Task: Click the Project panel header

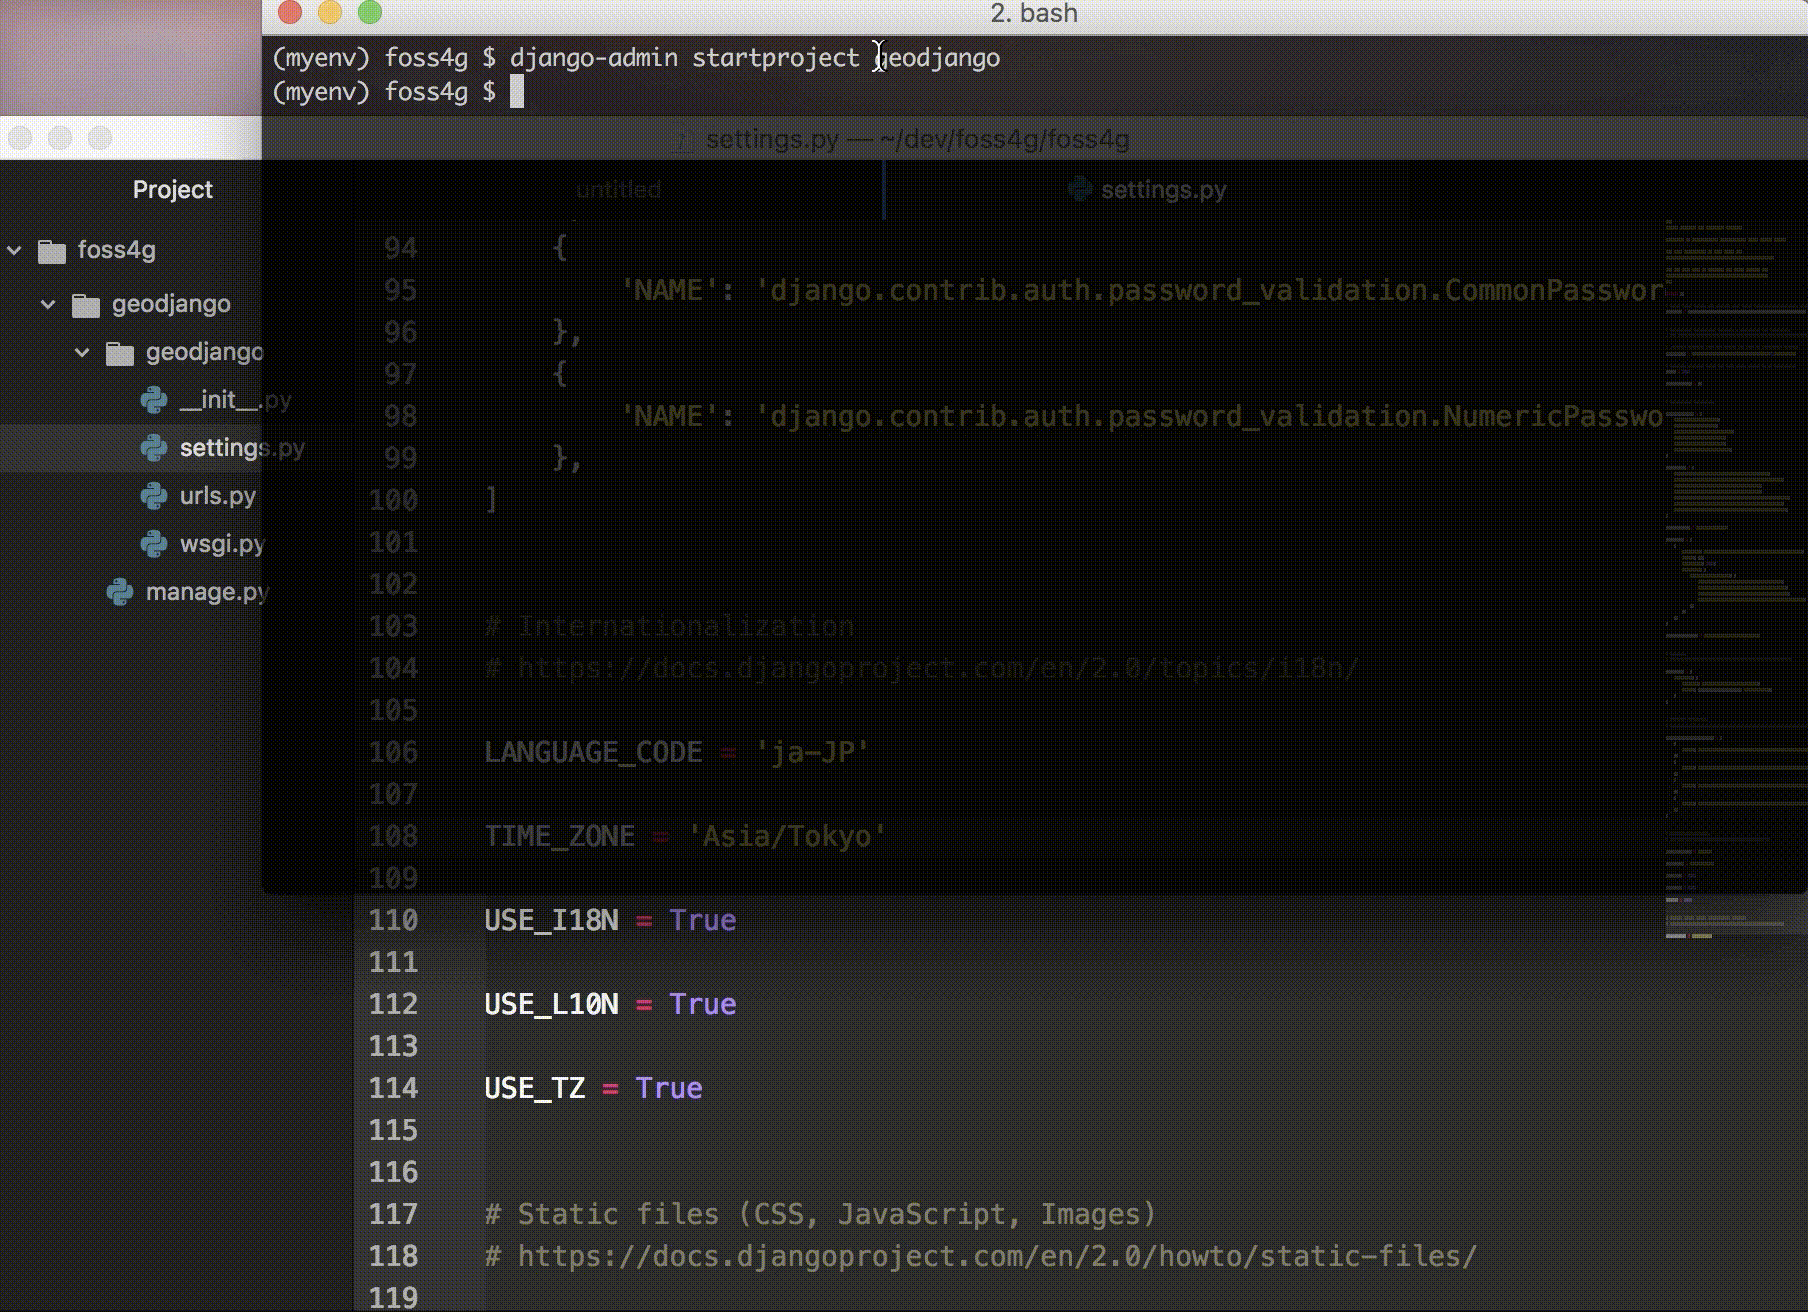Action: (x=173, y=190)
